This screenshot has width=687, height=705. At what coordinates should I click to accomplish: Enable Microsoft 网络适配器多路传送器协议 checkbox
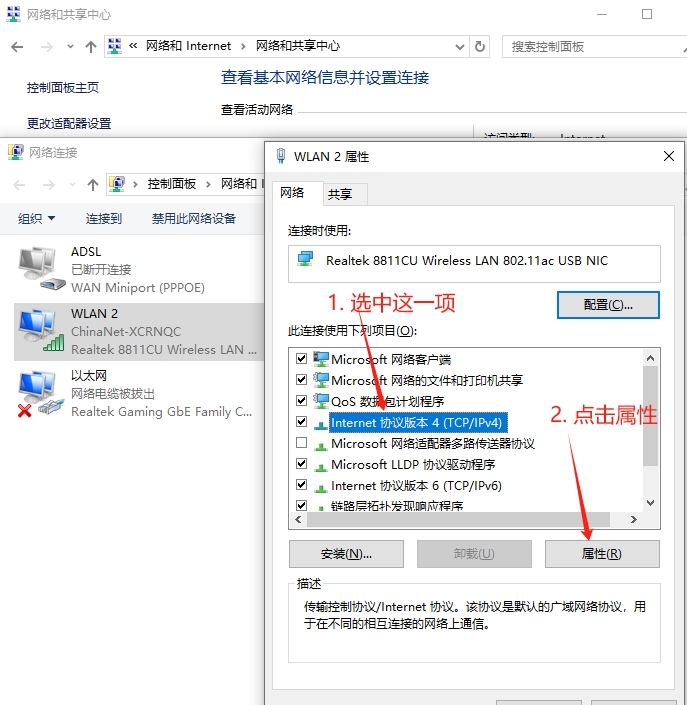tap(301, 443)
